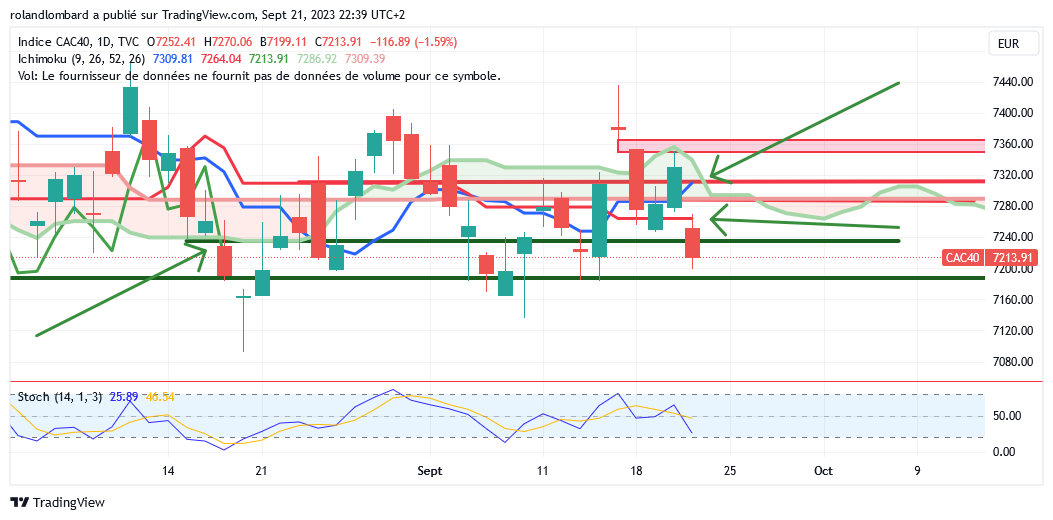Click the '9' date label on time axis

(917, 471)
